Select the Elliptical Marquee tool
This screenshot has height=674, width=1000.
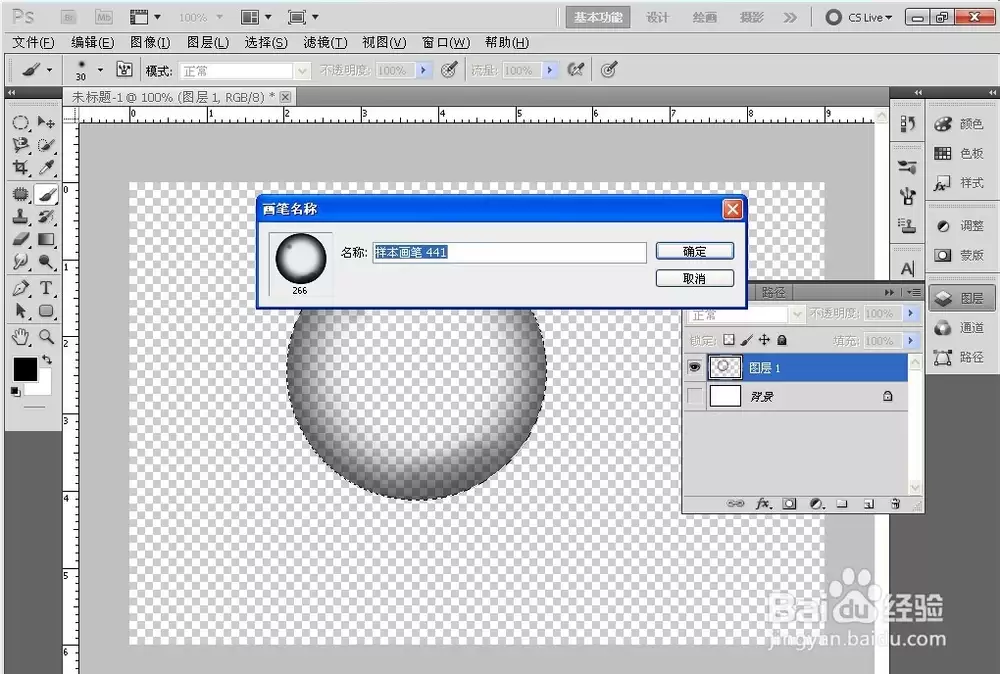[20, 122]
